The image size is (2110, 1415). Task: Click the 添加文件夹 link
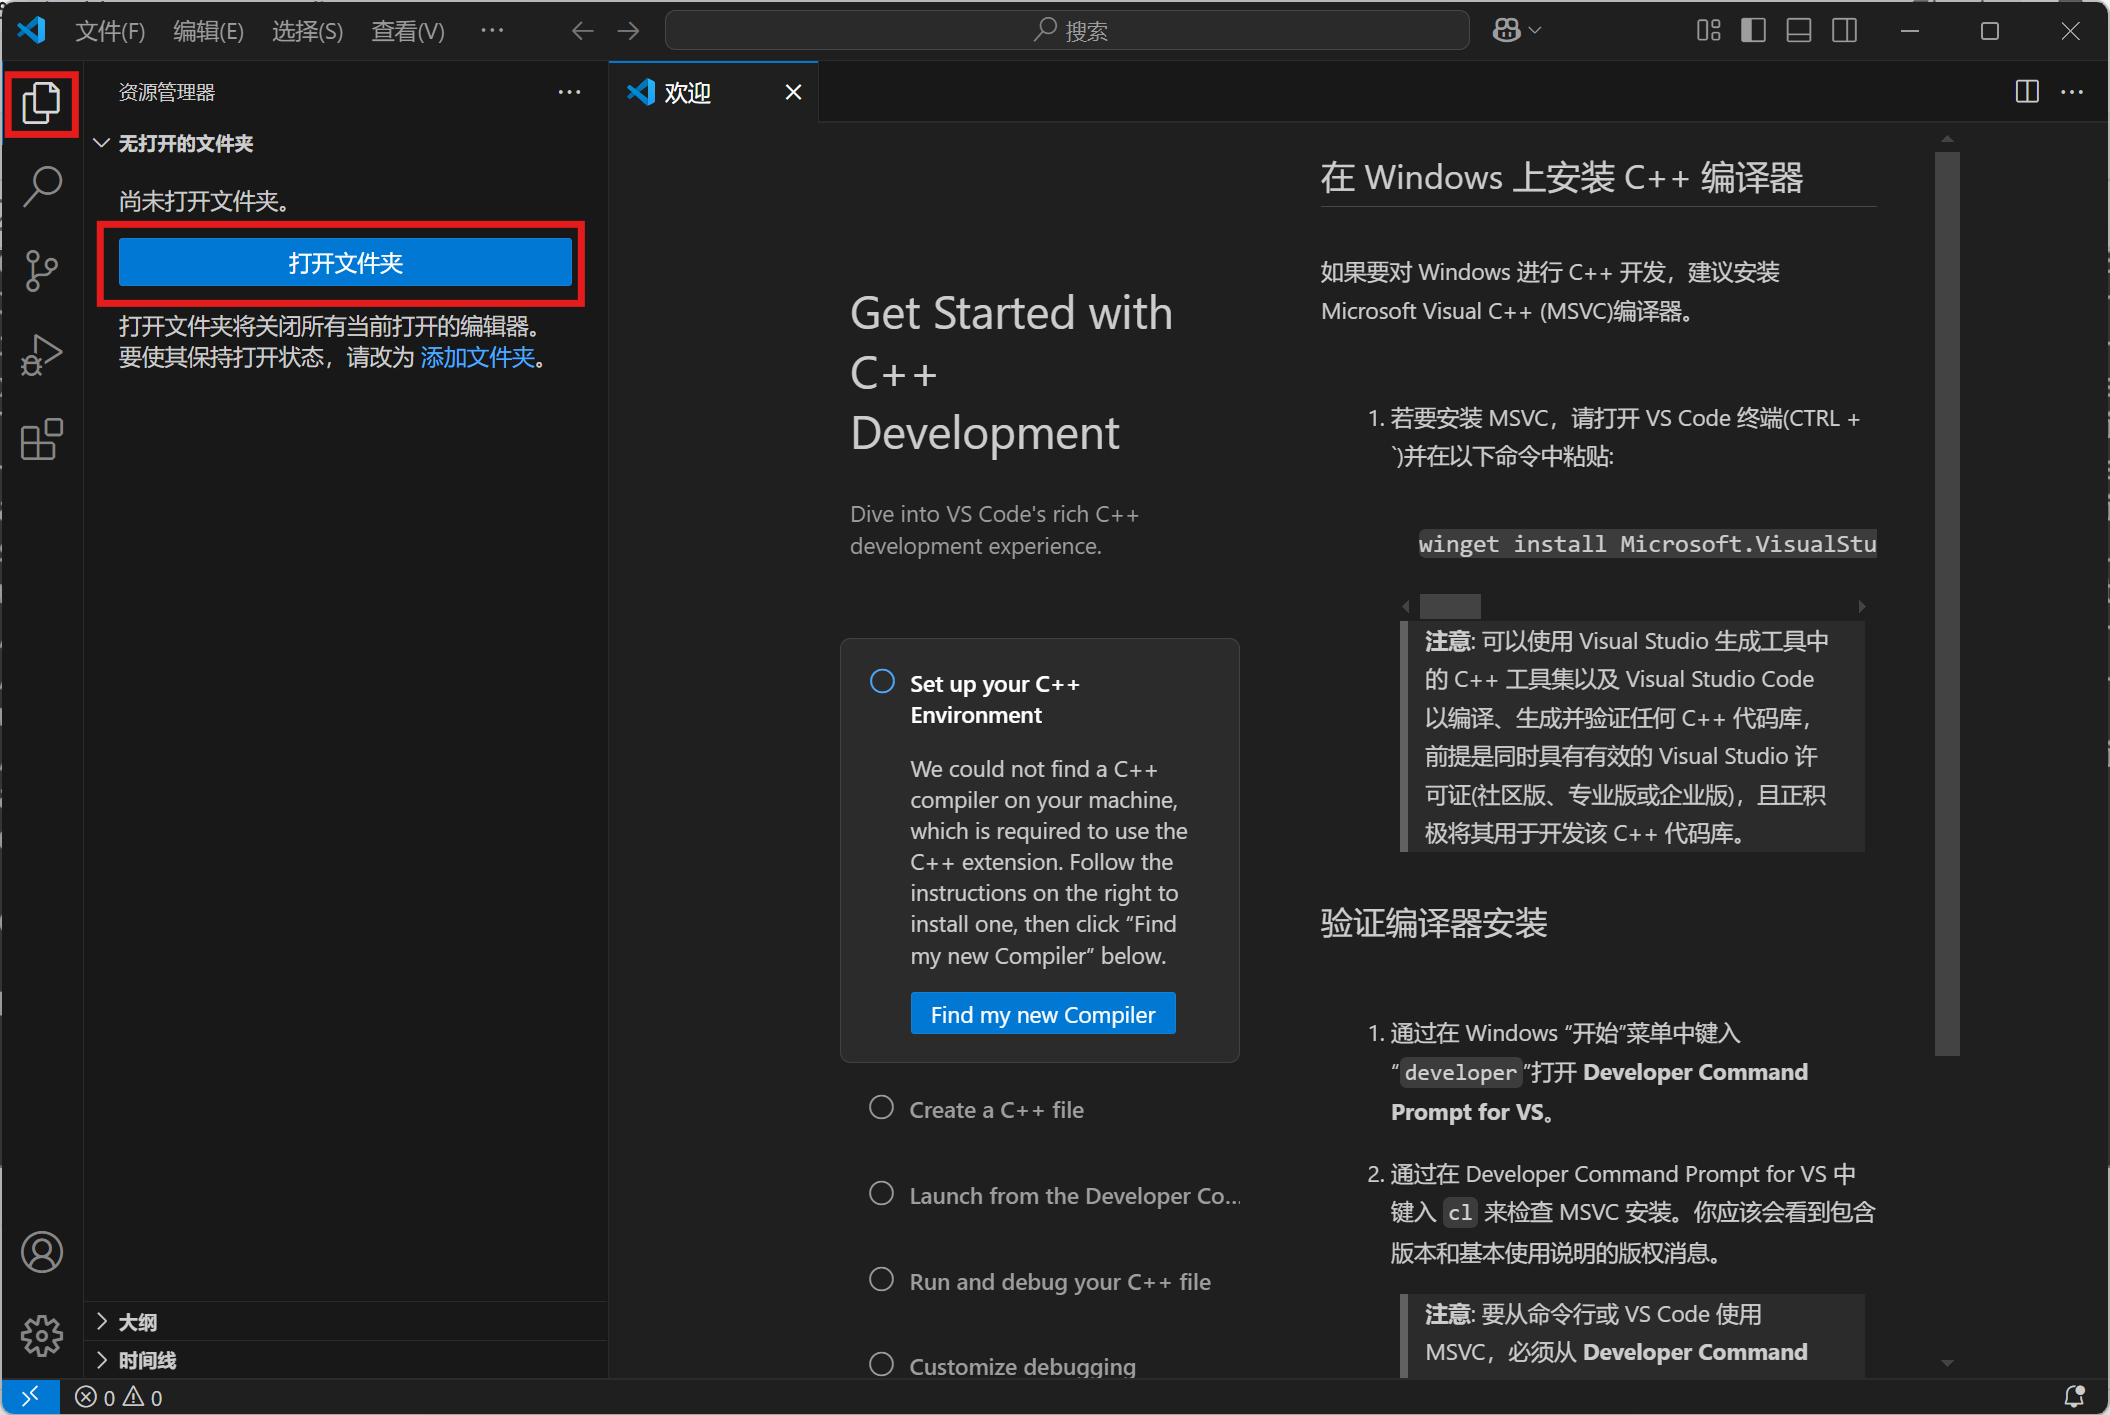477,357
